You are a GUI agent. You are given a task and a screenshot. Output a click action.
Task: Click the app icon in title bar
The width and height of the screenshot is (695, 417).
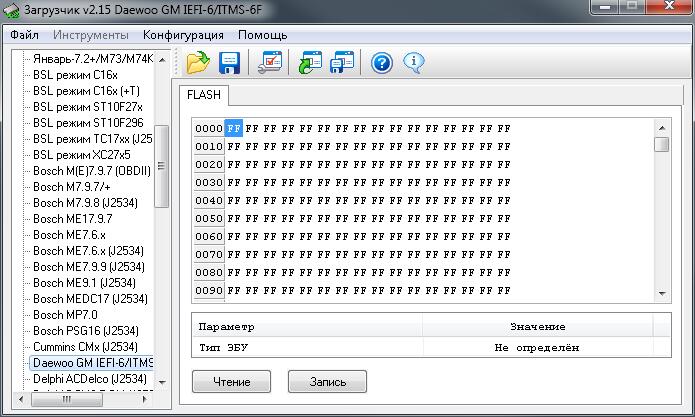(11, 10)
